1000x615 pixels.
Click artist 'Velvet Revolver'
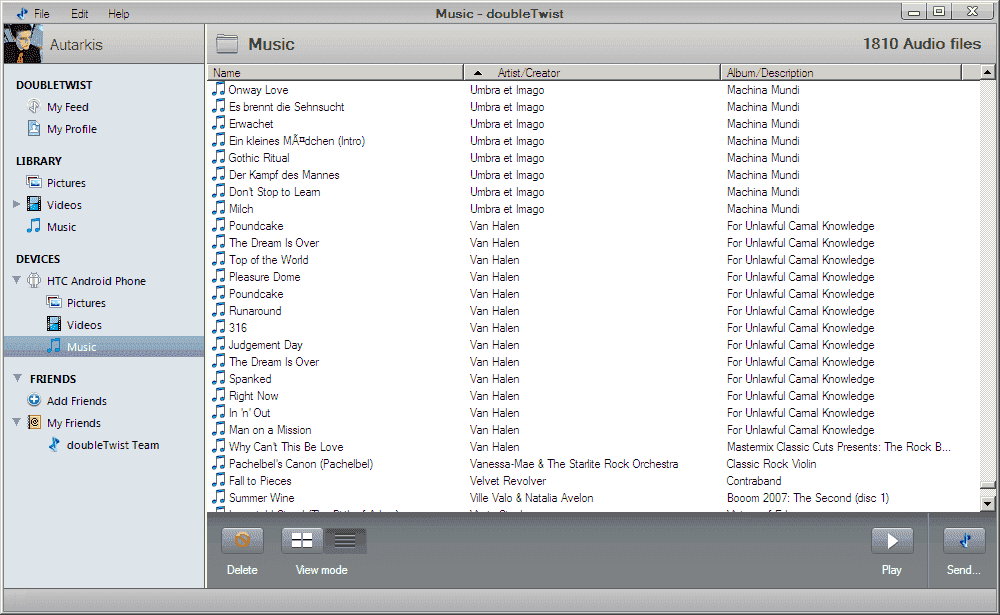pyautogui.click(x=508, y=481)
